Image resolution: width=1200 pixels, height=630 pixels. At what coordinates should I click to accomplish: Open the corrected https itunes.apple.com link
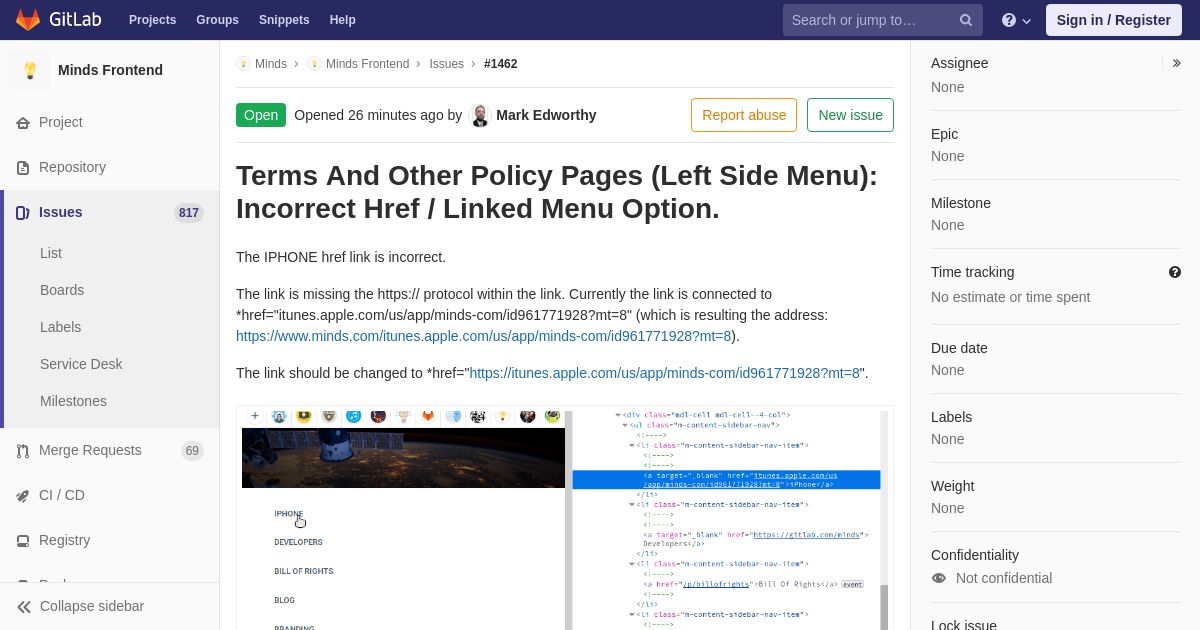tap(665, 373)
